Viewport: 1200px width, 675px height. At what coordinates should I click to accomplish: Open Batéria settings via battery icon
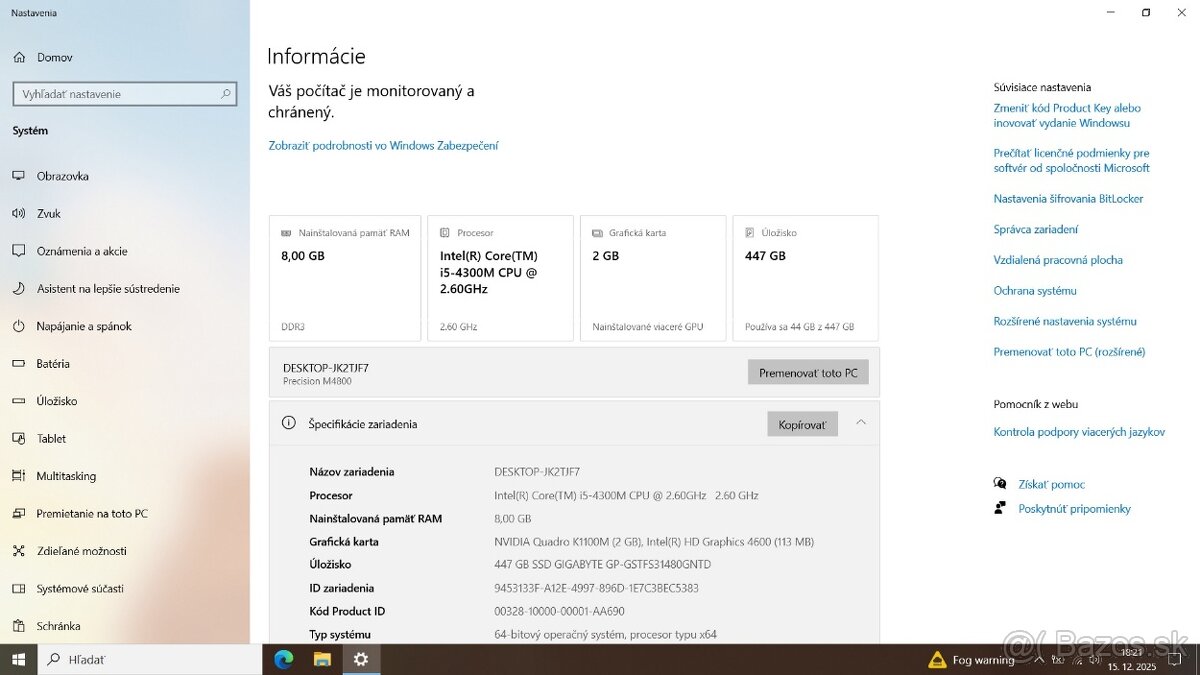[20, 364]
